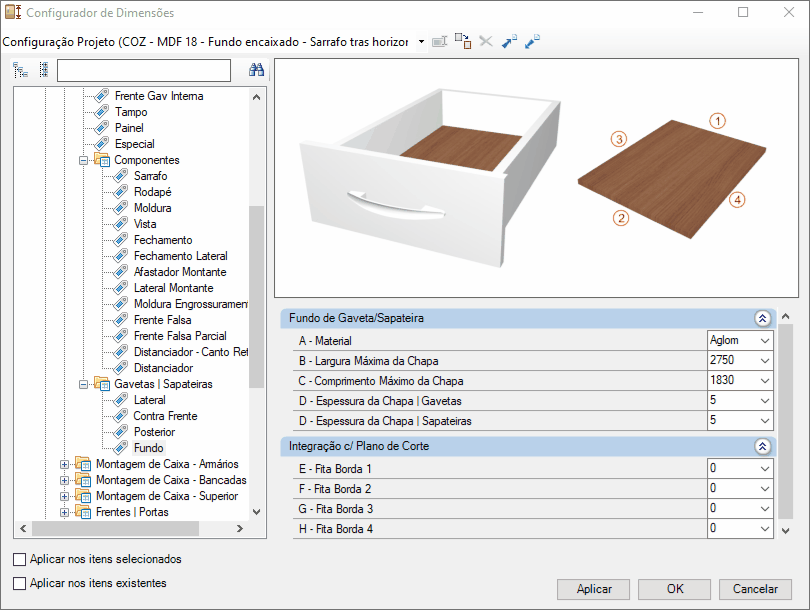The image size is (810, 610).
Task: Select the Frente Falsa Parcial item
Action: [x=180, y=336]
